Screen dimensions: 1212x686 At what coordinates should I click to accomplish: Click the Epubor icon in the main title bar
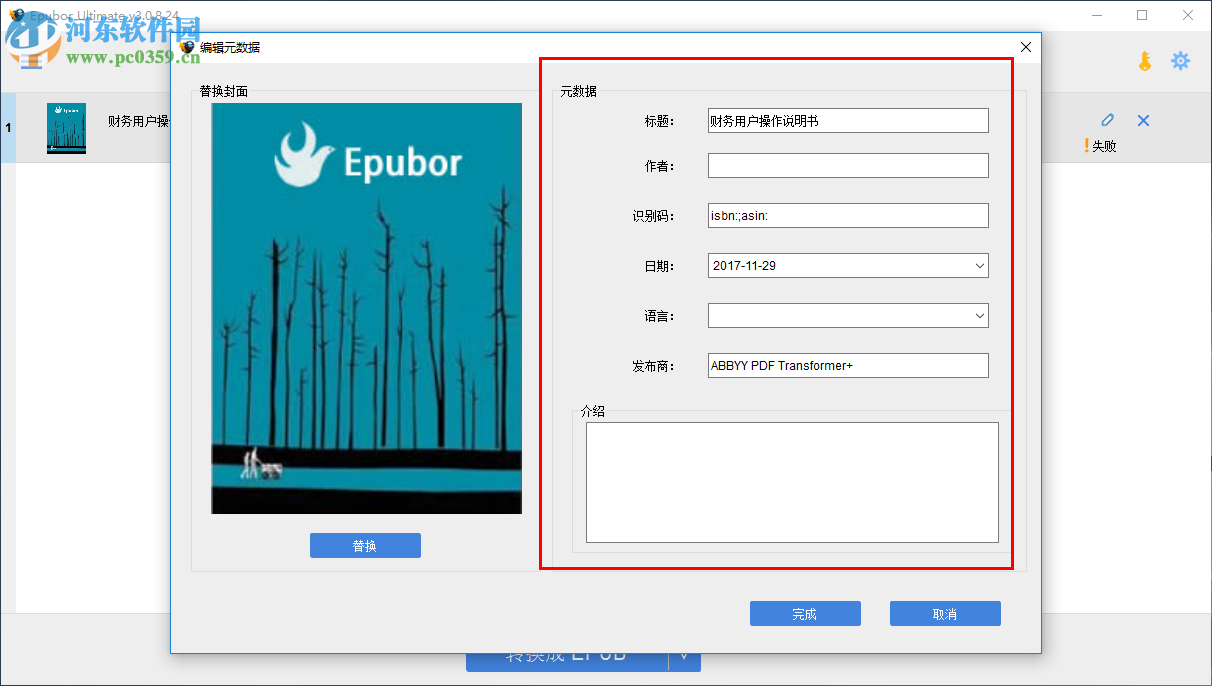tap(16, 15)
